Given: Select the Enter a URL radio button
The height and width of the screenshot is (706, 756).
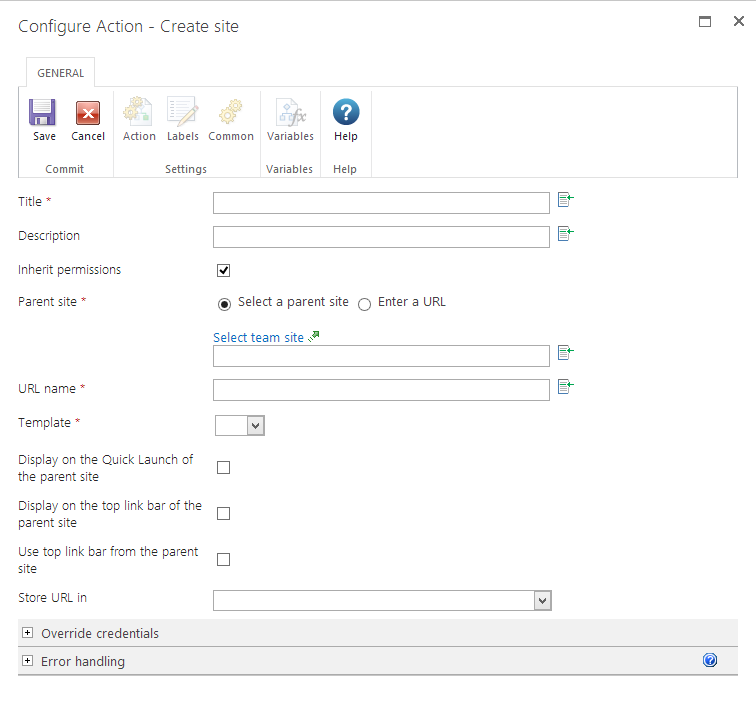Looking at the screenshot, I should pos(365,303).
